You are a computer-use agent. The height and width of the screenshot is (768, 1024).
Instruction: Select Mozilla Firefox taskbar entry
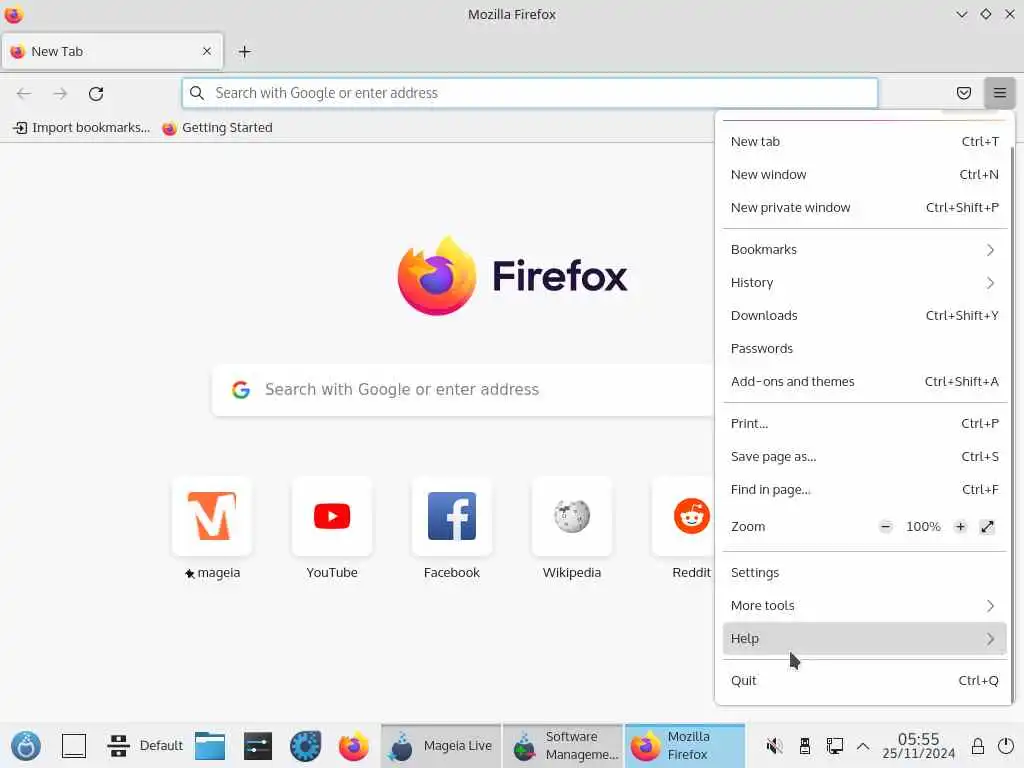click(685, 746)
